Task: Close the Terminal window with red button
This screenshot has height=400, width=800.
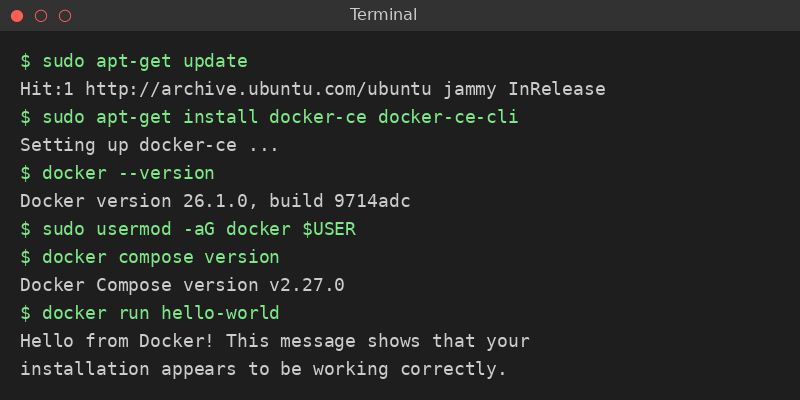Action: [x=17, y=16]
